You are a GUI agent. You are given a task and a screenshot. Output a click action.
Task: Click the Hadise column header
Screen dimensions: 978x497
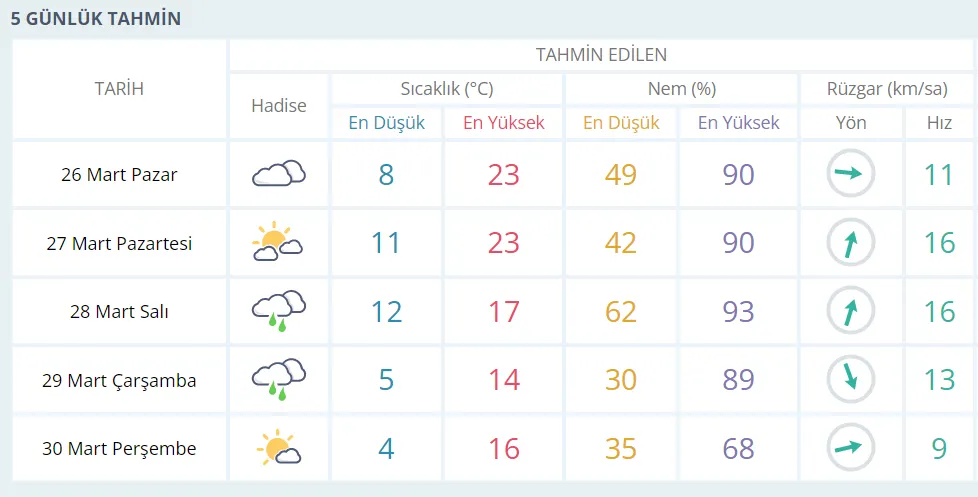[x=279, y=105]
